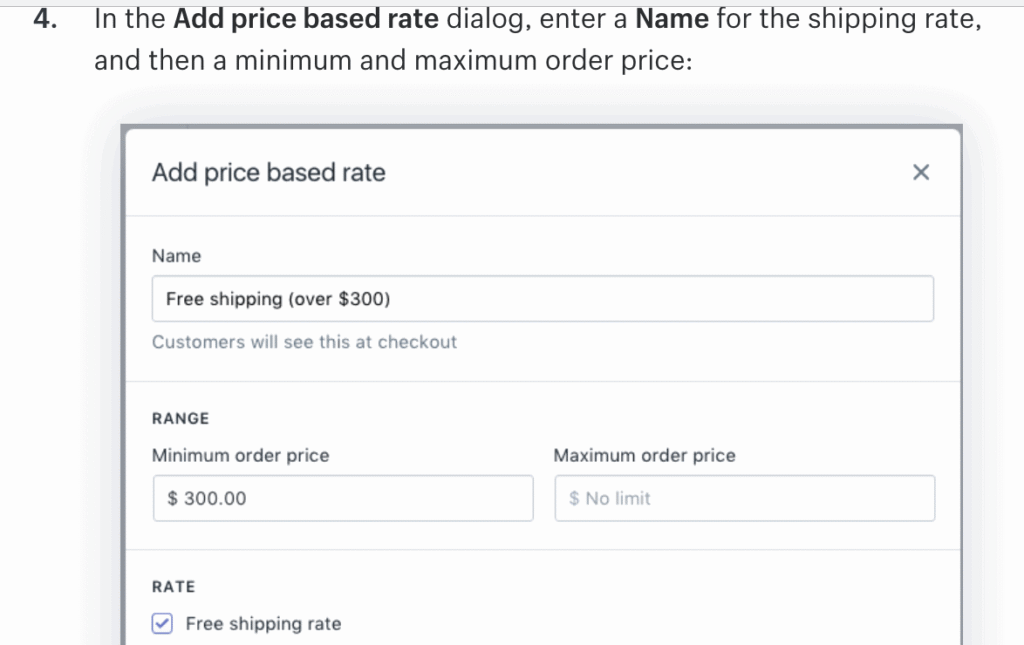1024x645 pixels.
Task: Click the RANGE section heading
Action: [x=180, y=419]
